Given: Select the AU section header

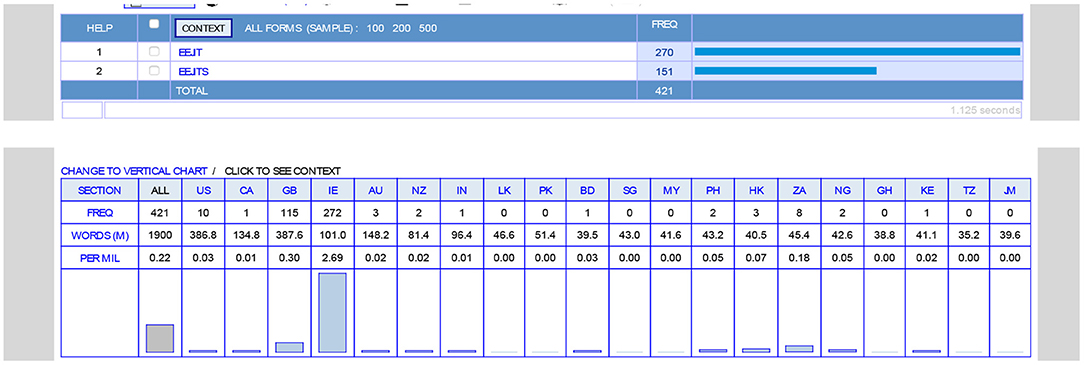Looking at the screenshot, I should (x=375, y=190).
